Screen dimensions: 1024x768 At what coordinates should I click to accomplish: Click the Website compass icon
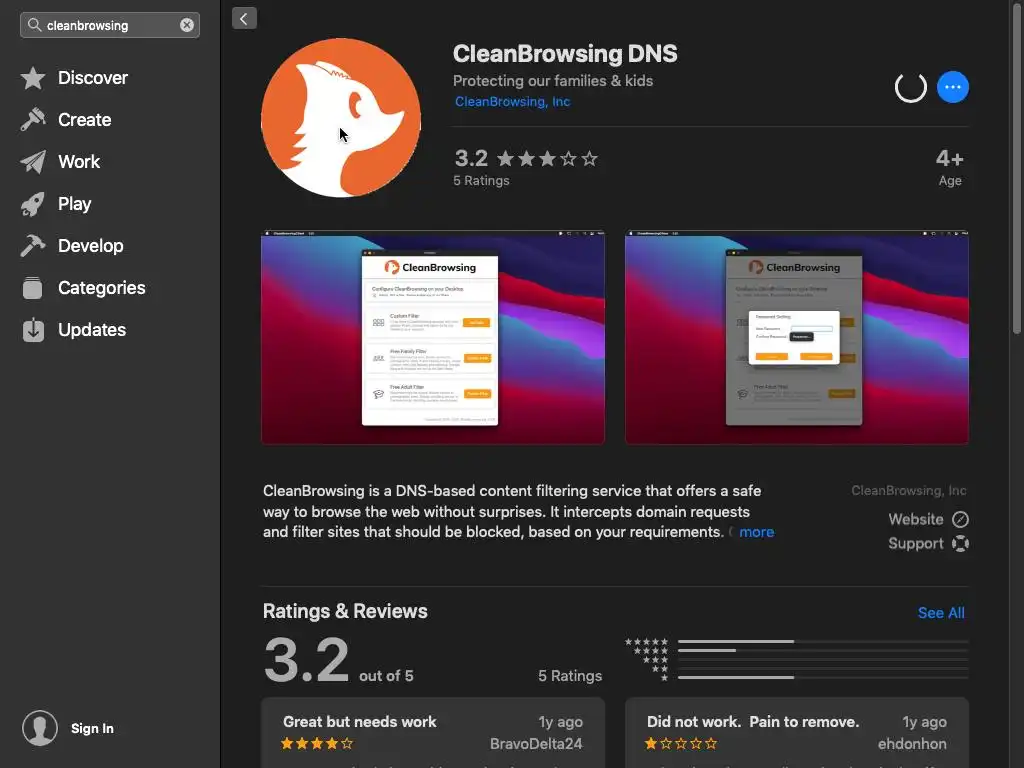pos(960,519)
